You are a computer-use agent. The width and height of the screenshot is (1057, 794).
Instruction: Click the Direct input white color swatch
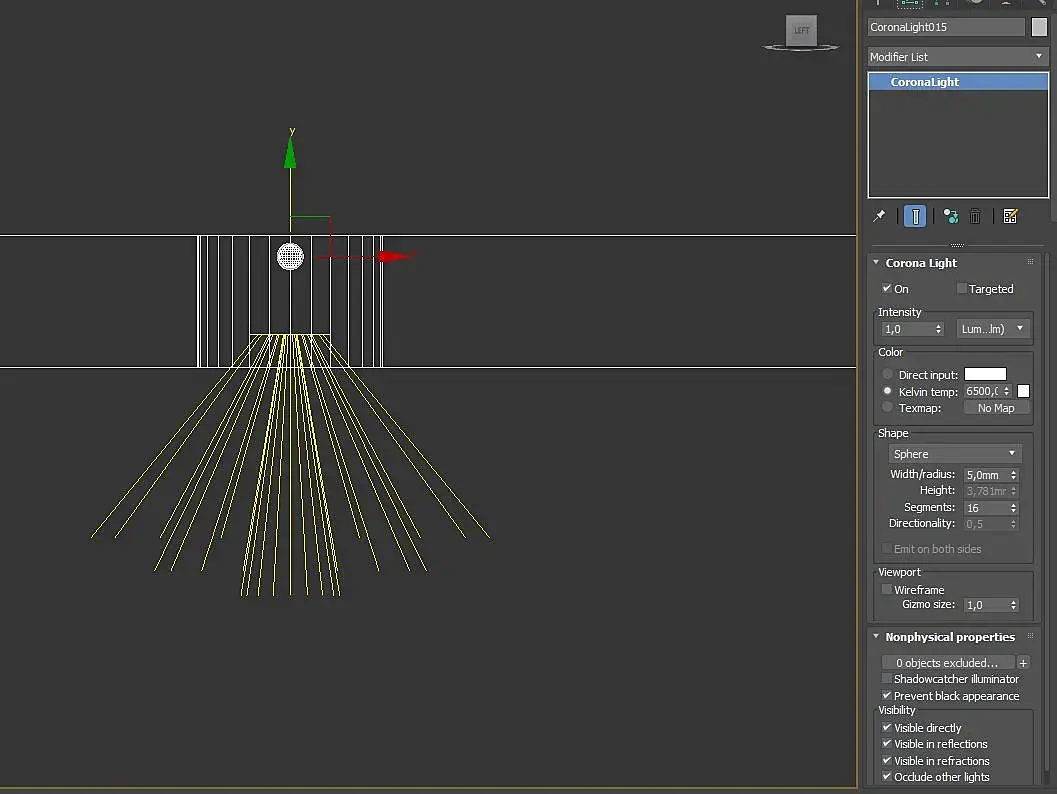[985, 375]
